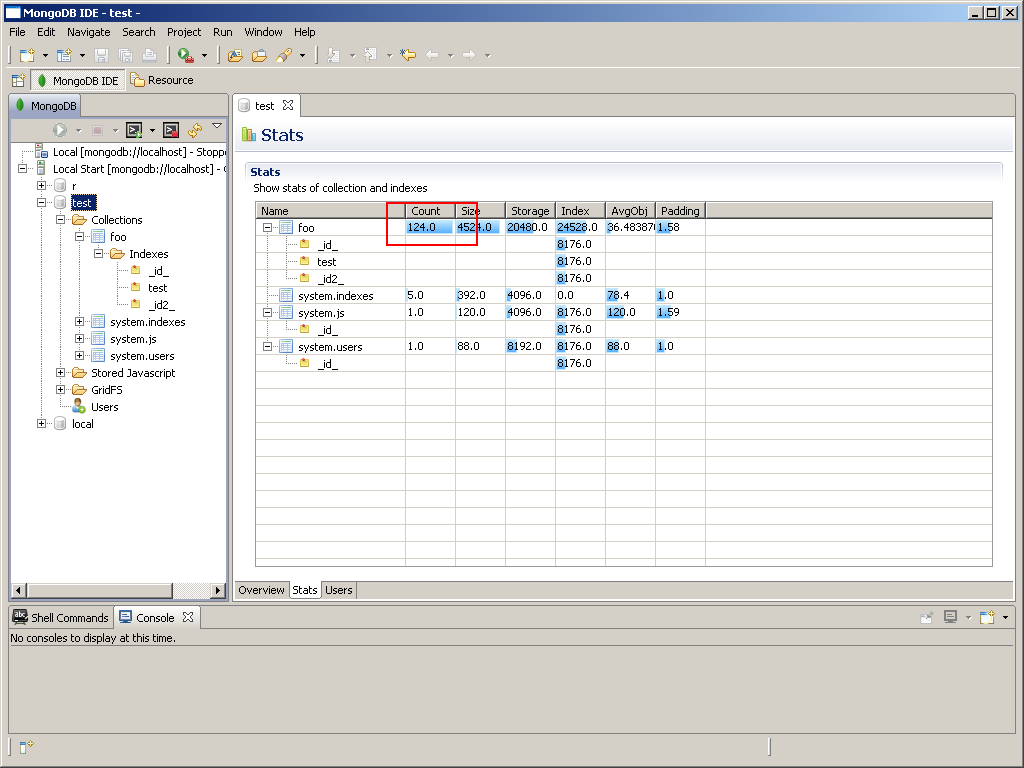Open dropdown arrow beside New wizard icon
Viewport: 1024px width, 768px height.
(x=45, y=56)
